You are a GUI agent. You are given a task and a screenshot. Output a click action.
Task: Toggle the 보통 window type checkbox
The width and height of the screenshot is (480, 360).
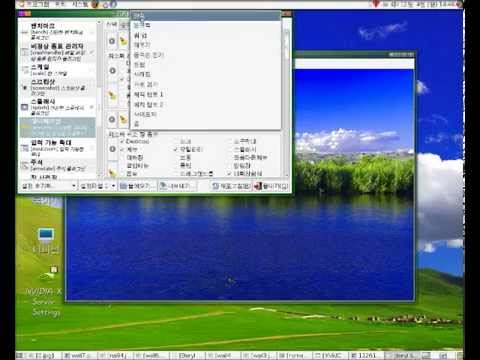coord(176,157)
